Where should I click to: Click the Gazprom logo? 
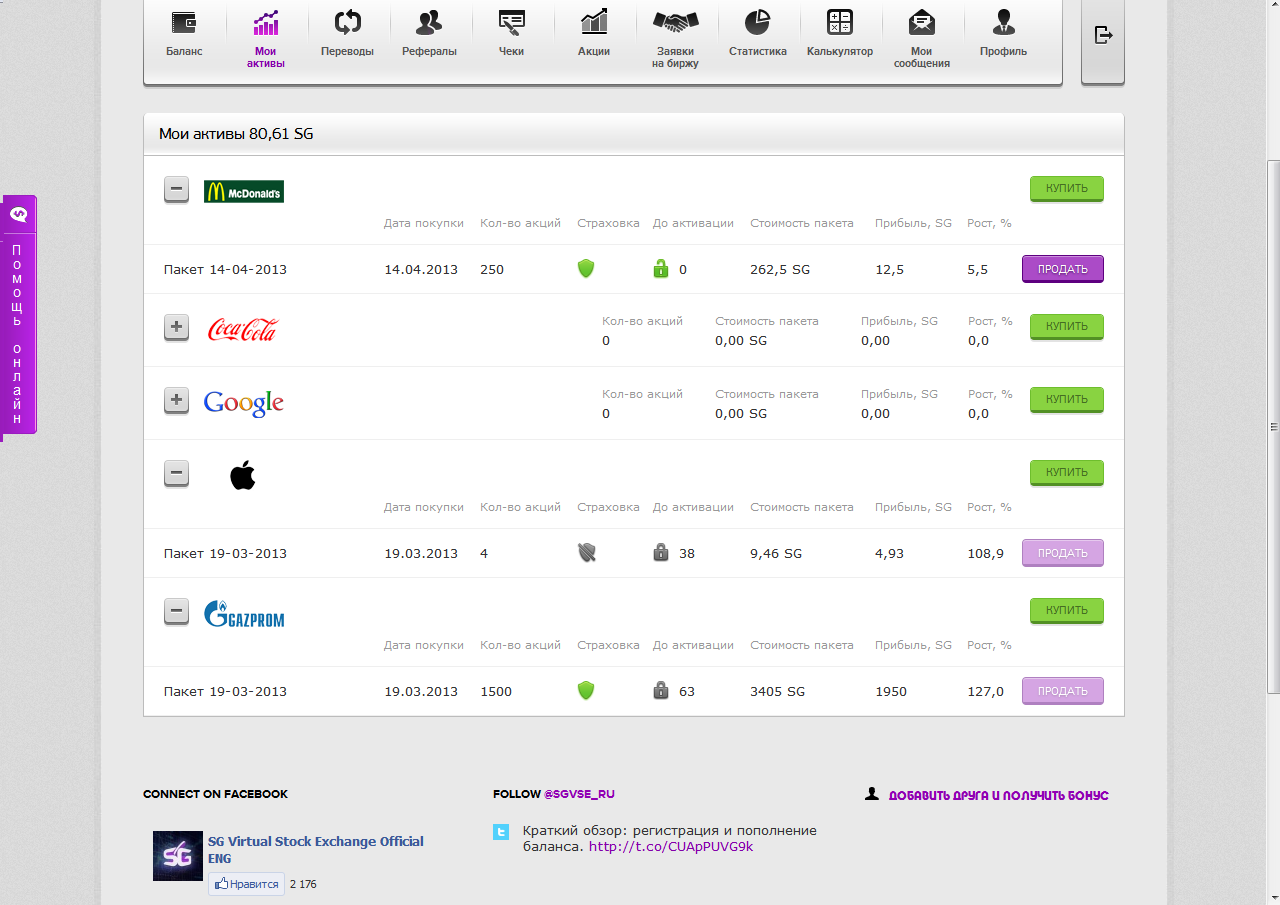(244, 613)
